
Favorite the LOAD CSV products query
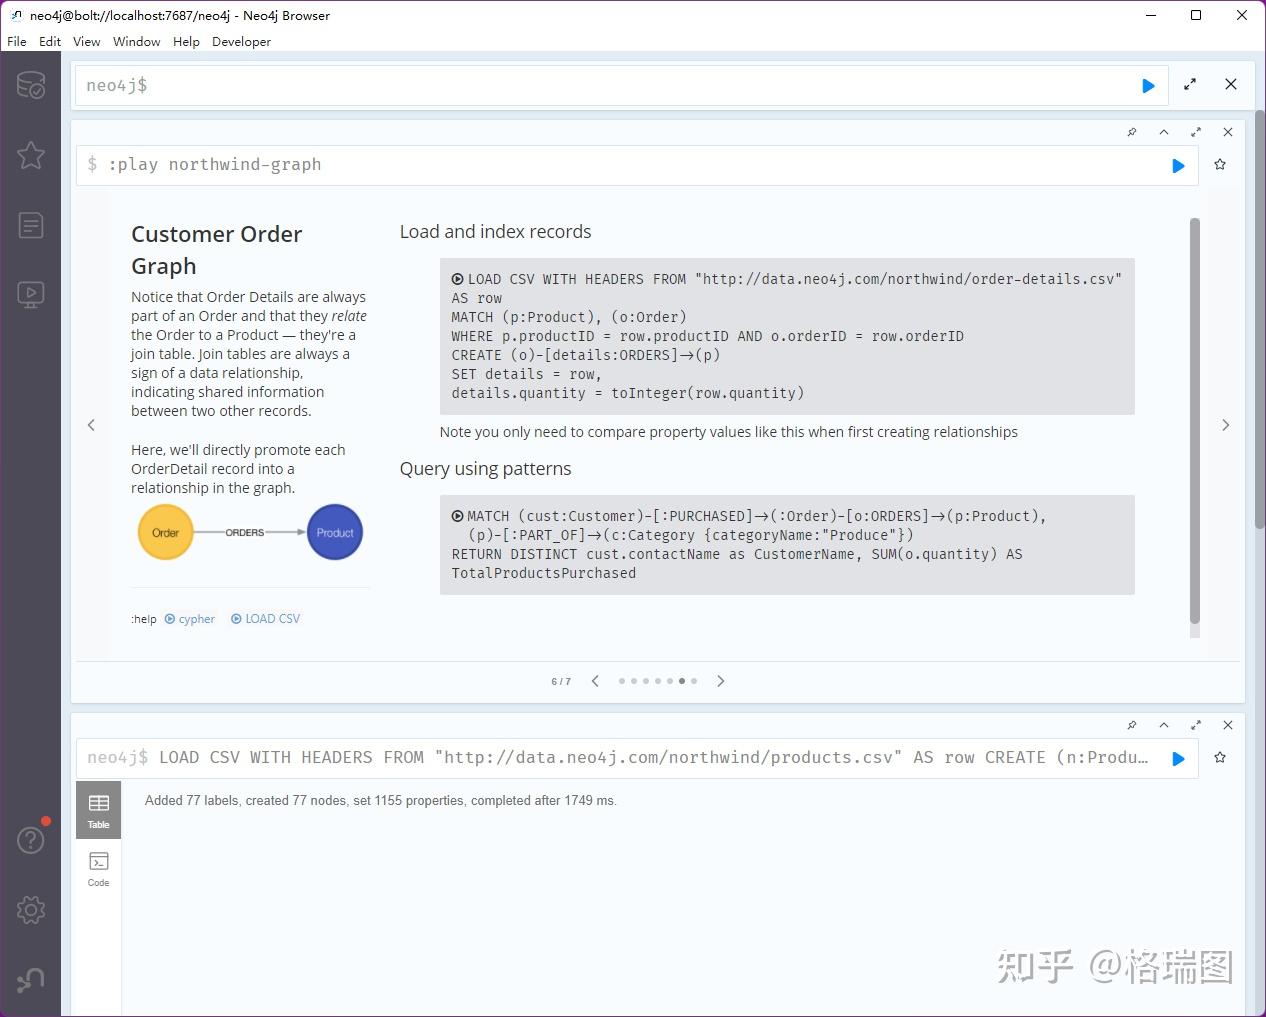[x=1220, y=758]
